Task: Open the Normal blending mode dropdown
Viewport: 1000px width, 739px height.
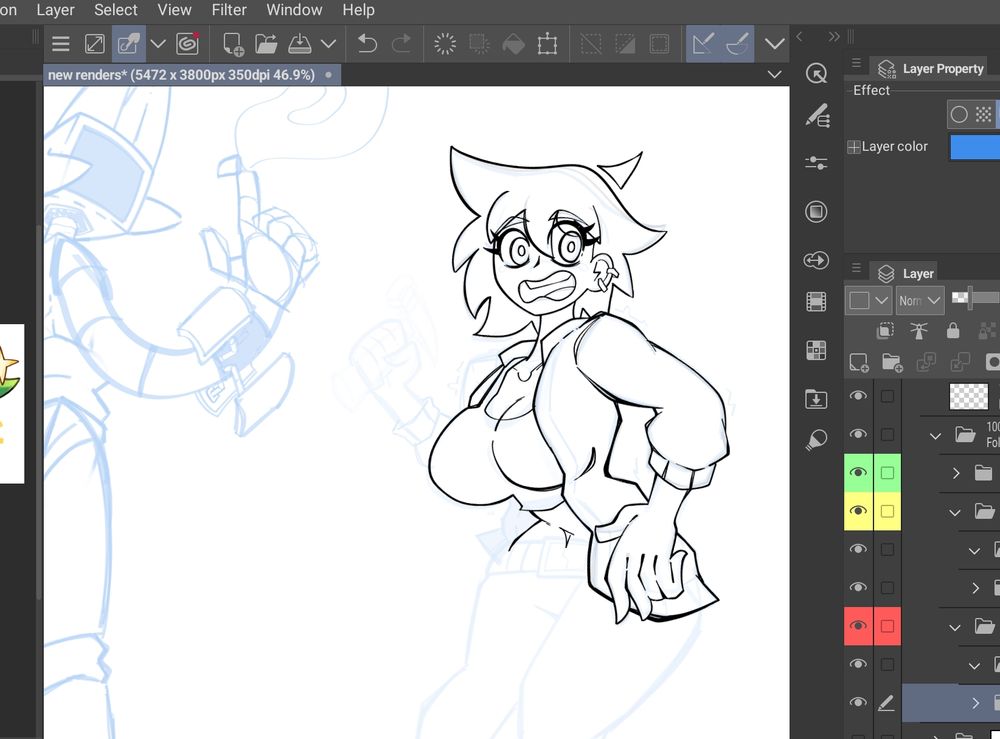Action: tap(919, 300)
